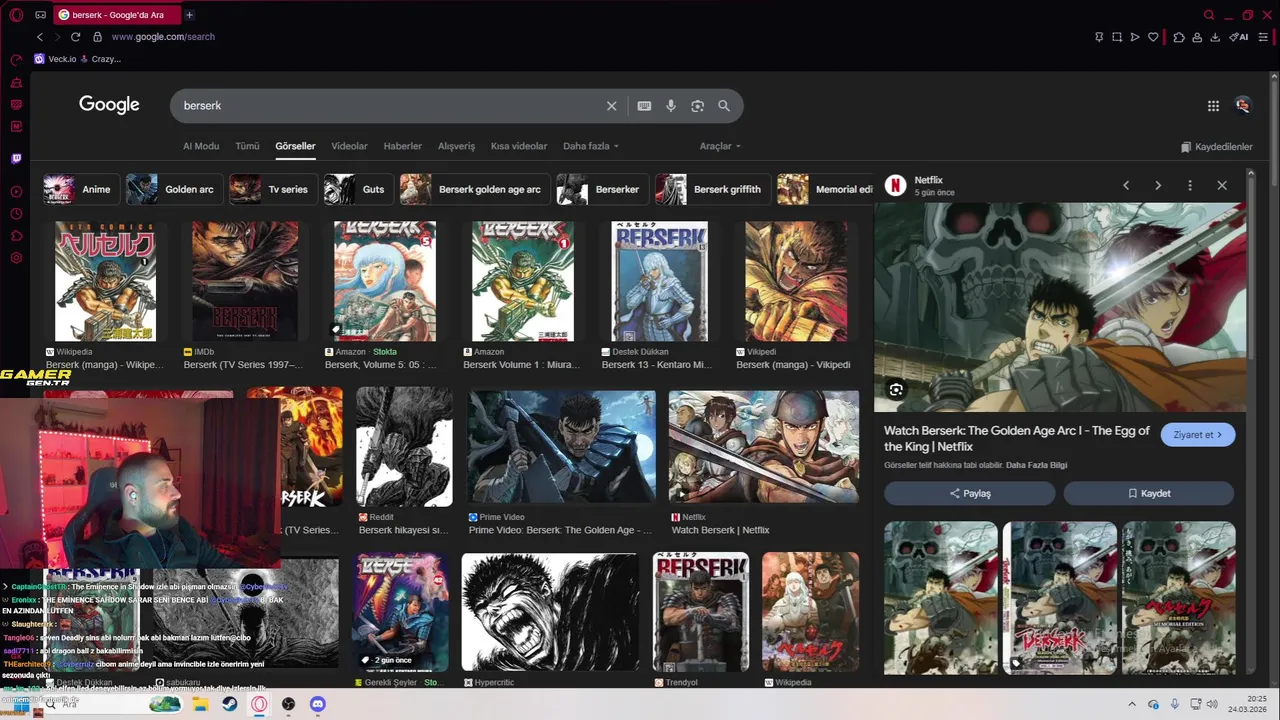The image size is (1280, 720).
Task: Open the Daha Fazla Bilgi link
Action: click(x=1037, y=465)
